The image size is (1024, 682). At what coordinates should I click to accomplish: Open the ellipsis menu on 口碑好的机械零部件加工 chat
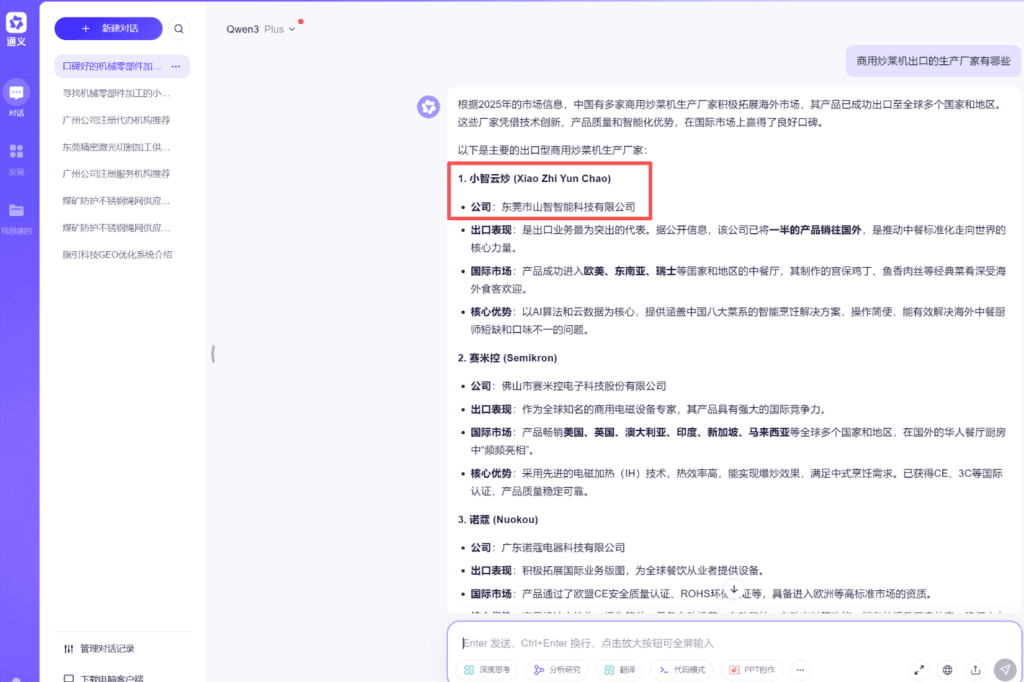click(174, 65)
